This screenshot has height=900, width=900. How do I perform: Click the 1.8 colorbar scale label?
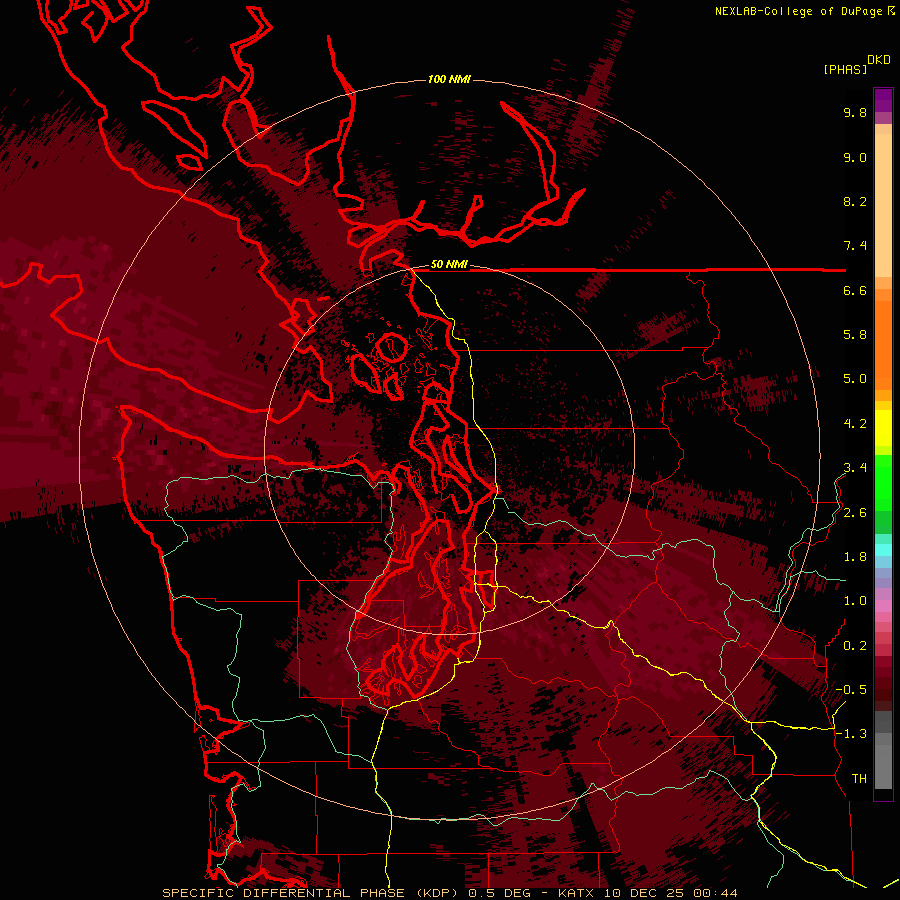click(x=855, y=557)
